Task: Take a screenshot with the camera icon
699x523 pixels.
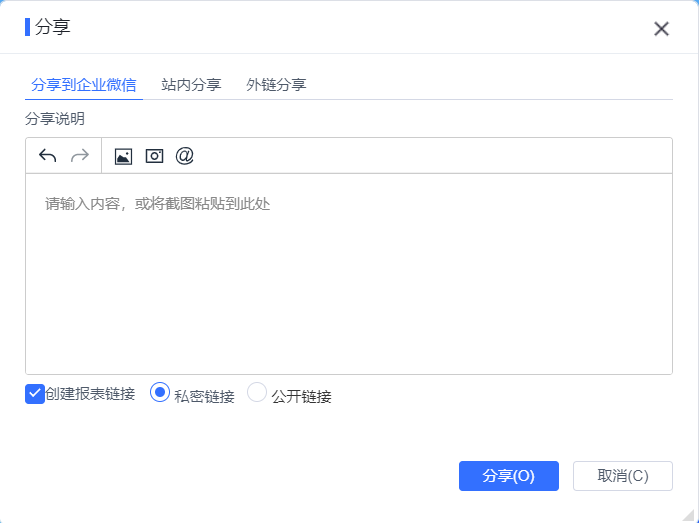Action: pos(154,156)
